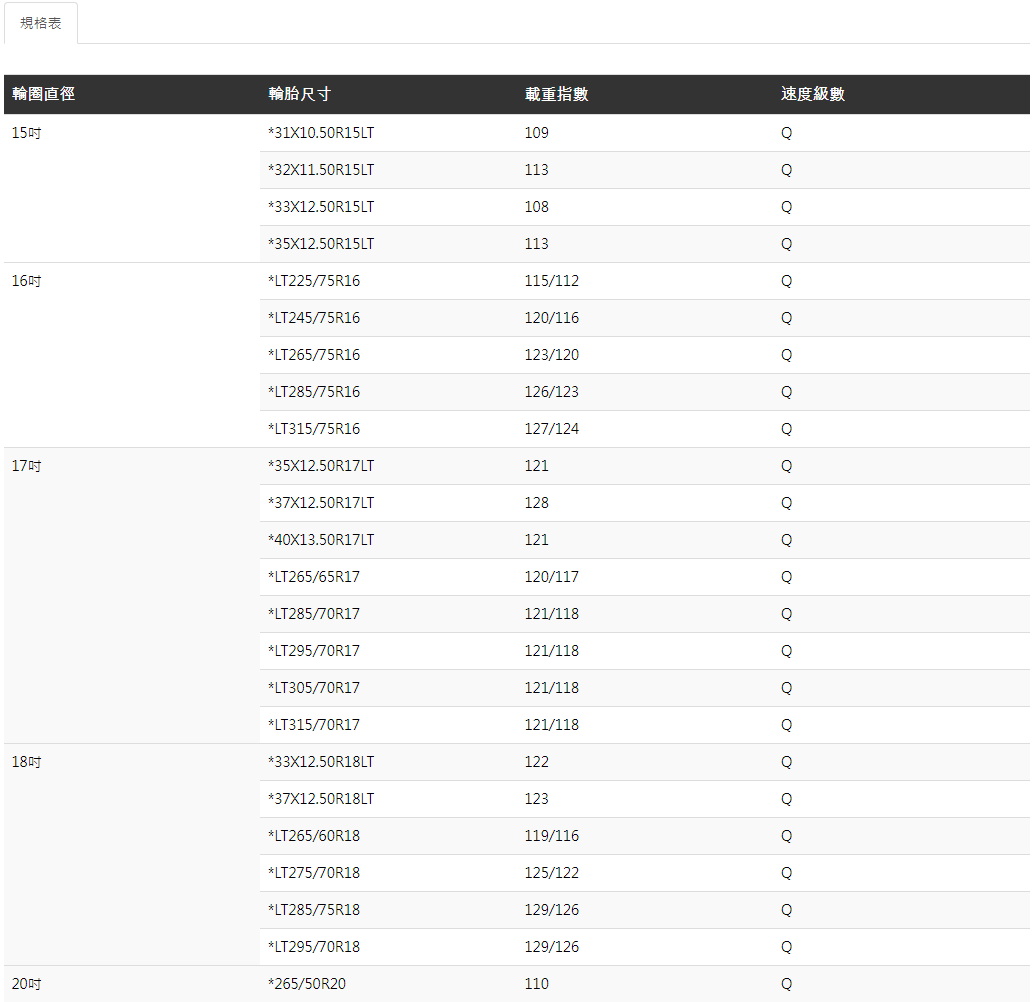Image resolution: width=1032 pixels, height=1002 pixels.
Task: Click the 17吋 rim diameter cell
Action: (x=26, y=466)
